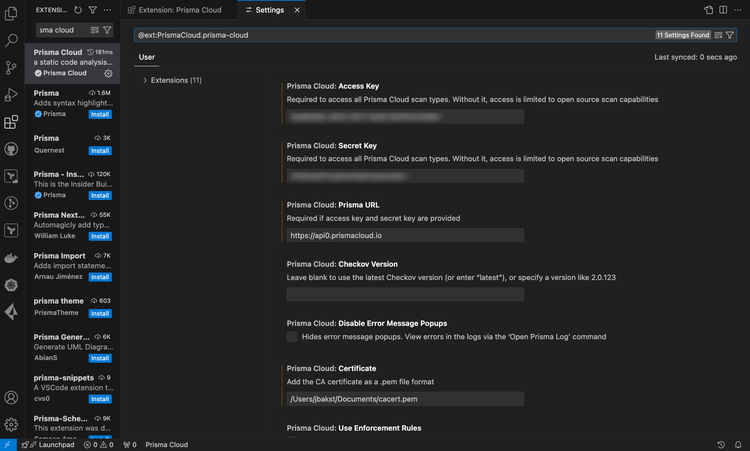Close the Settings tab
The image size is (750, 451).
[x=297, y=10]
